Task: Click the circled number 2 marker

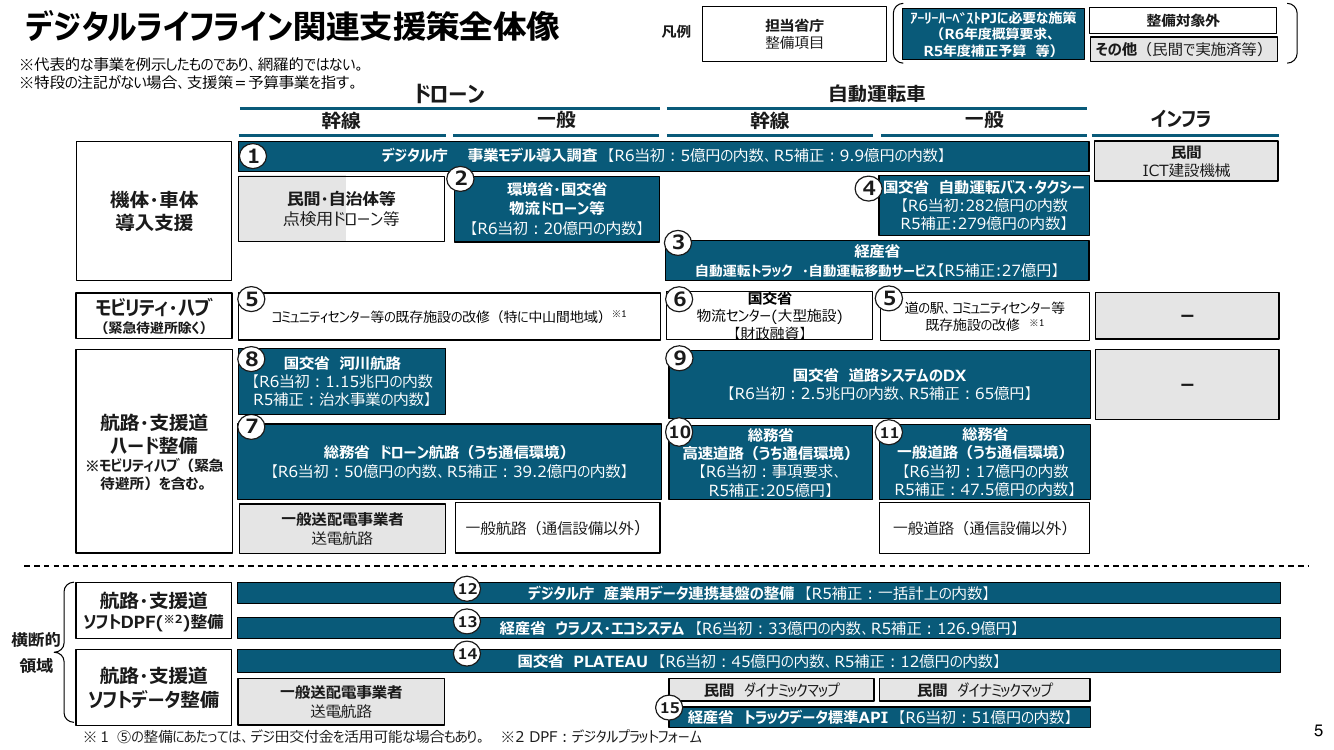Action: (460, 179)
